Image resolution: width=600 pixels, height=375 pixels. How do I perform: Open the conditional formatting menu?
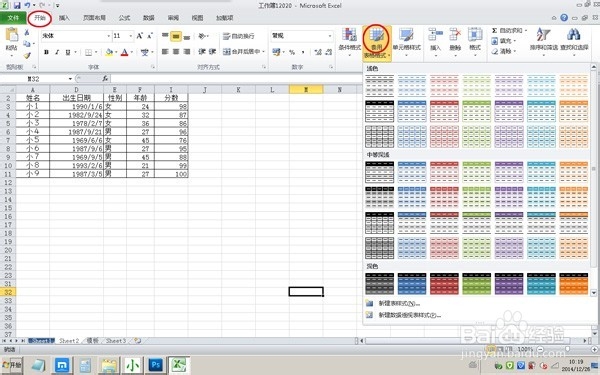[x=349, y=42]
